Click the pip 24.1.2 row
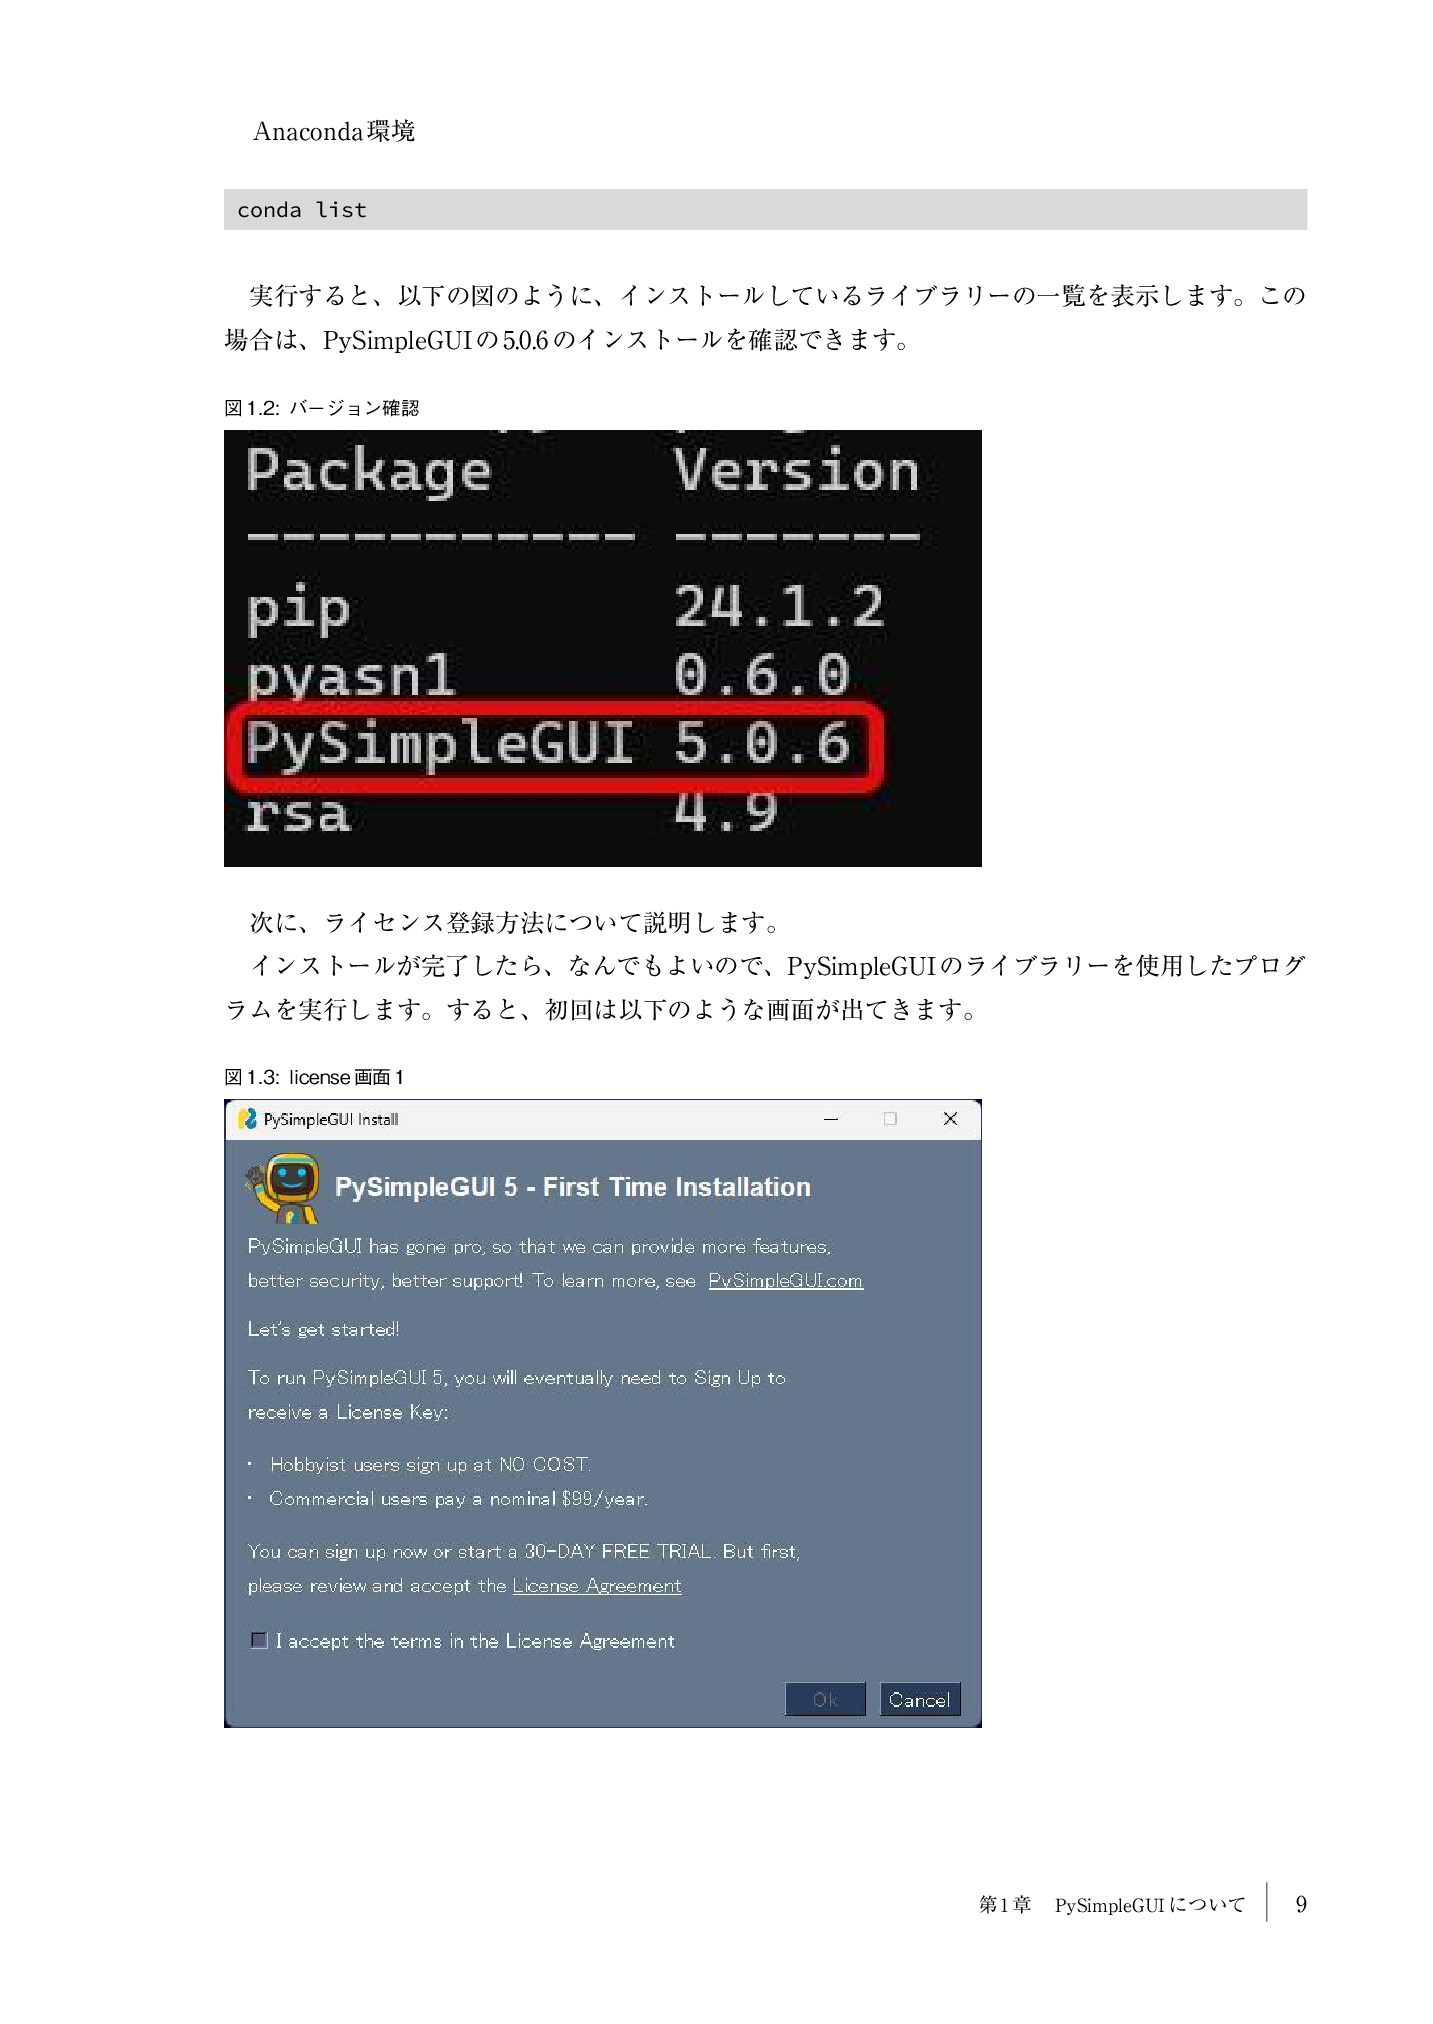 point(565,607)
